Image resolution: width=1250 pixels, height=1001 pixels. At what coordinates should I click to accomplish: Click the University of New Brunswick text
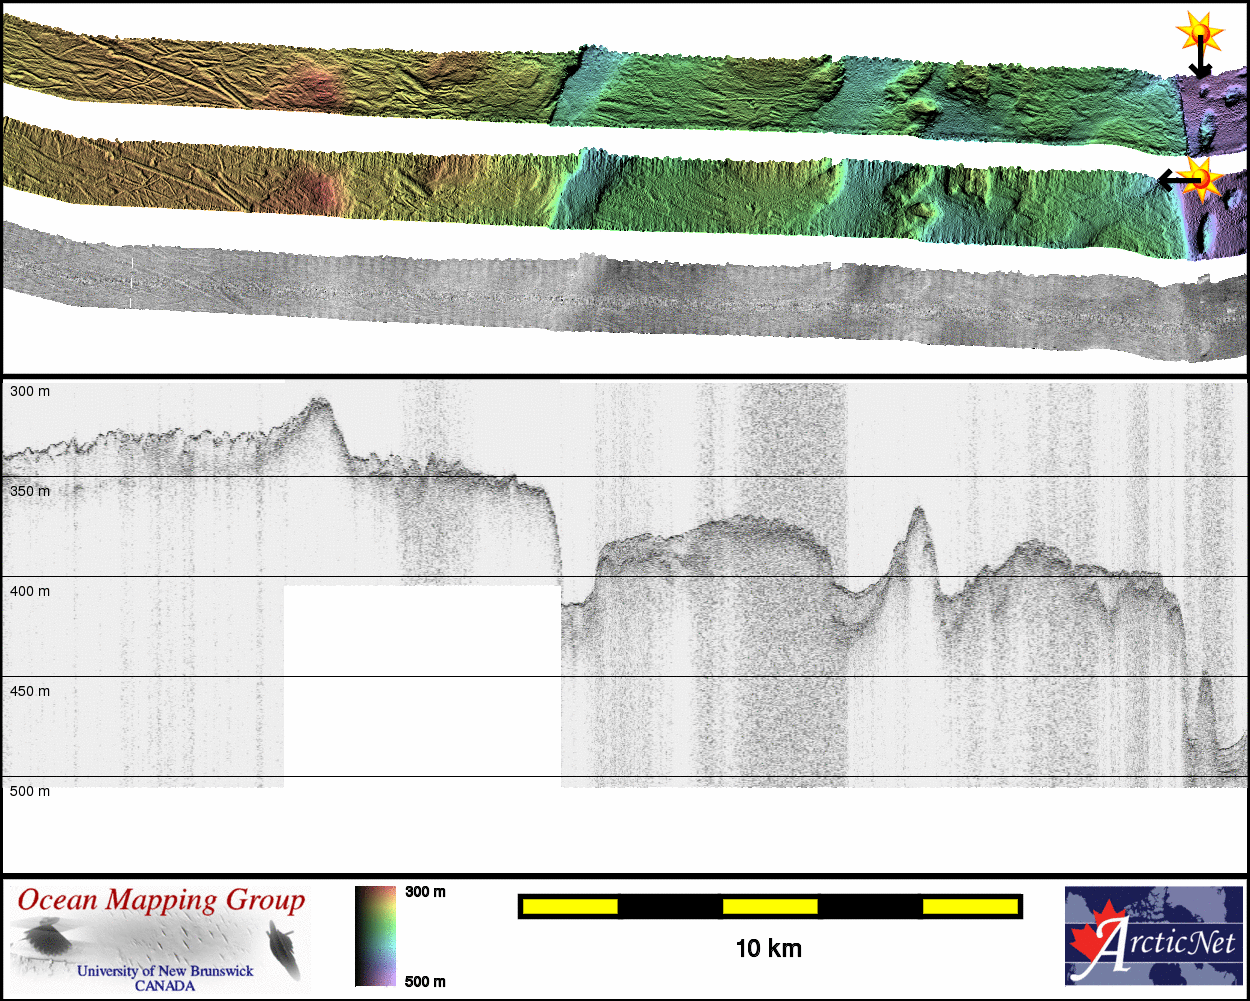tap(165, 971)
